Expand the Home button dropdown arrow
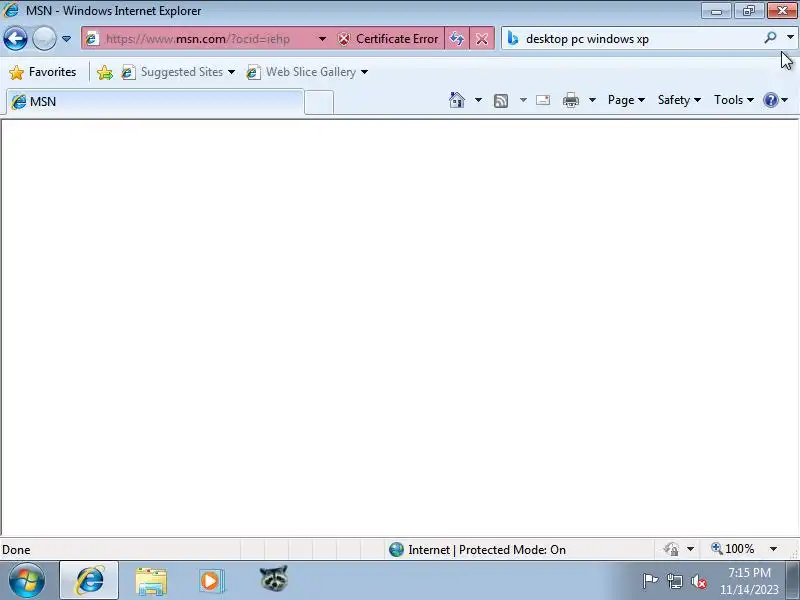Screen dimensions: 800x600 (478, 100)
